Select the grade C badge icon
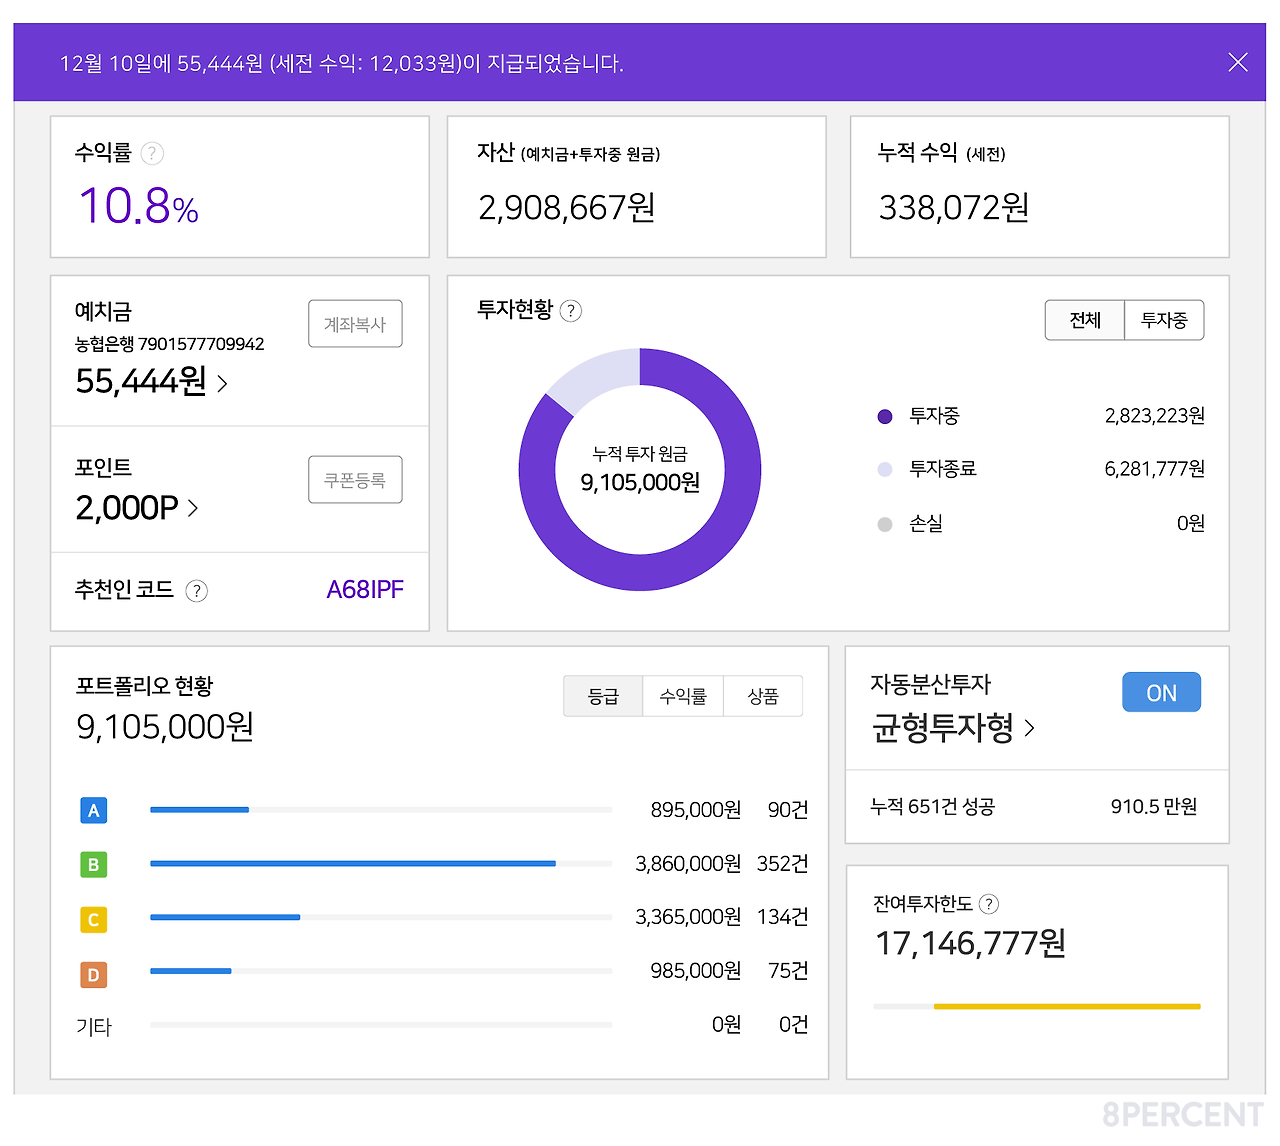Viewport: 1280px width, 1146px height. [93, 919]
